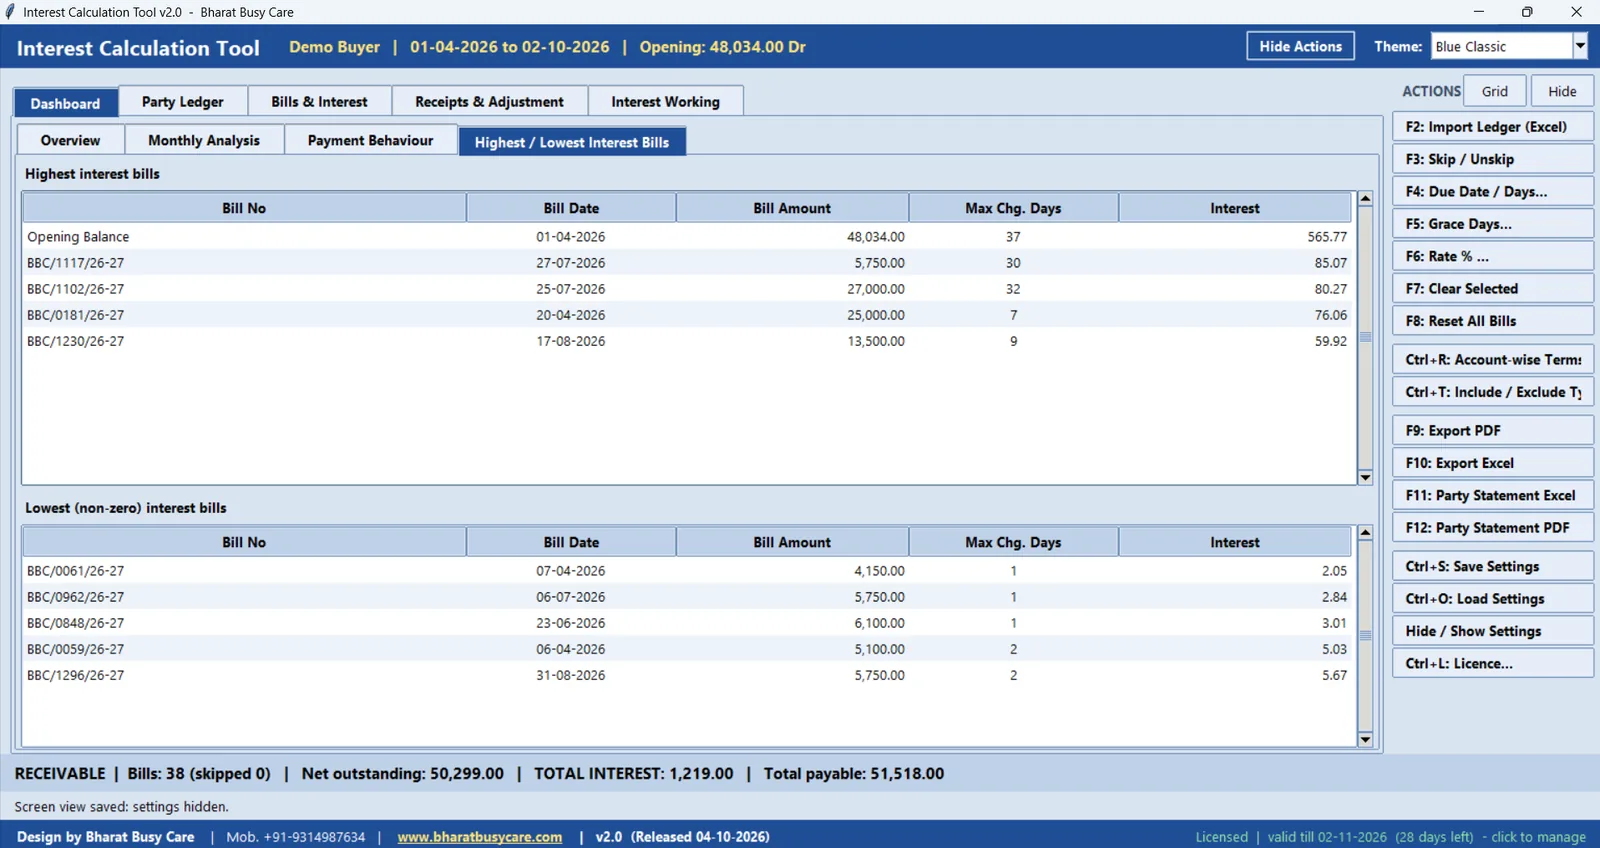Switch to the Dashboard tab

65,103
